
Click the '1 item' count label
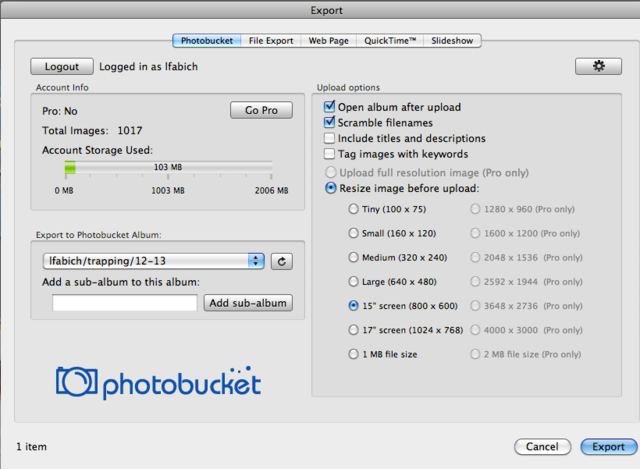point(31,447)
